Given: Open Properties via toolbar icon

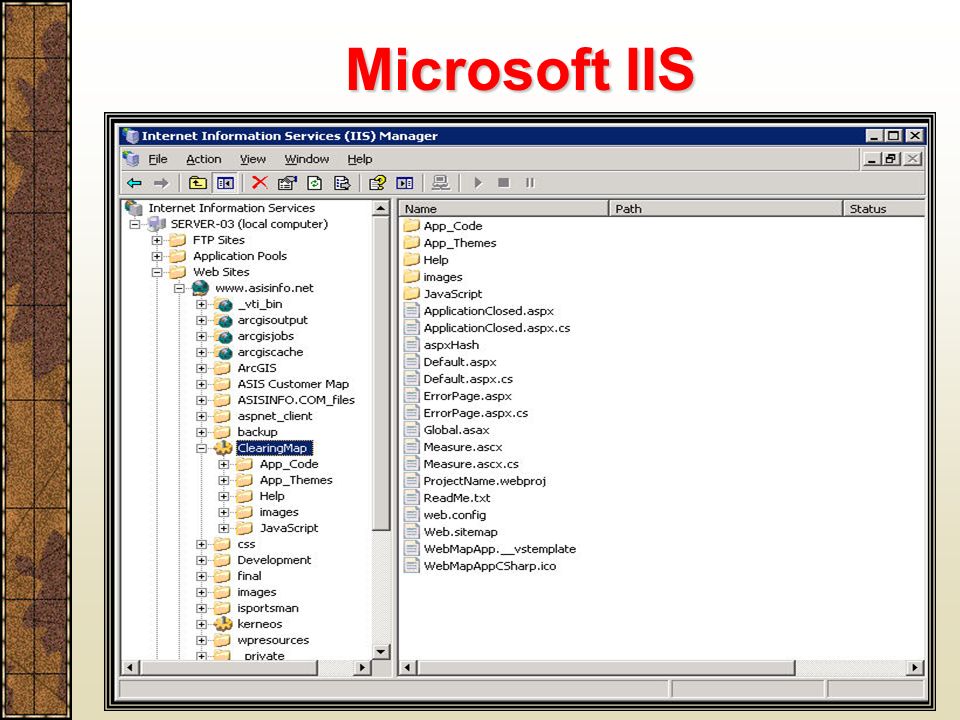Looking at the screenshot, I should (x=287, y=182).
